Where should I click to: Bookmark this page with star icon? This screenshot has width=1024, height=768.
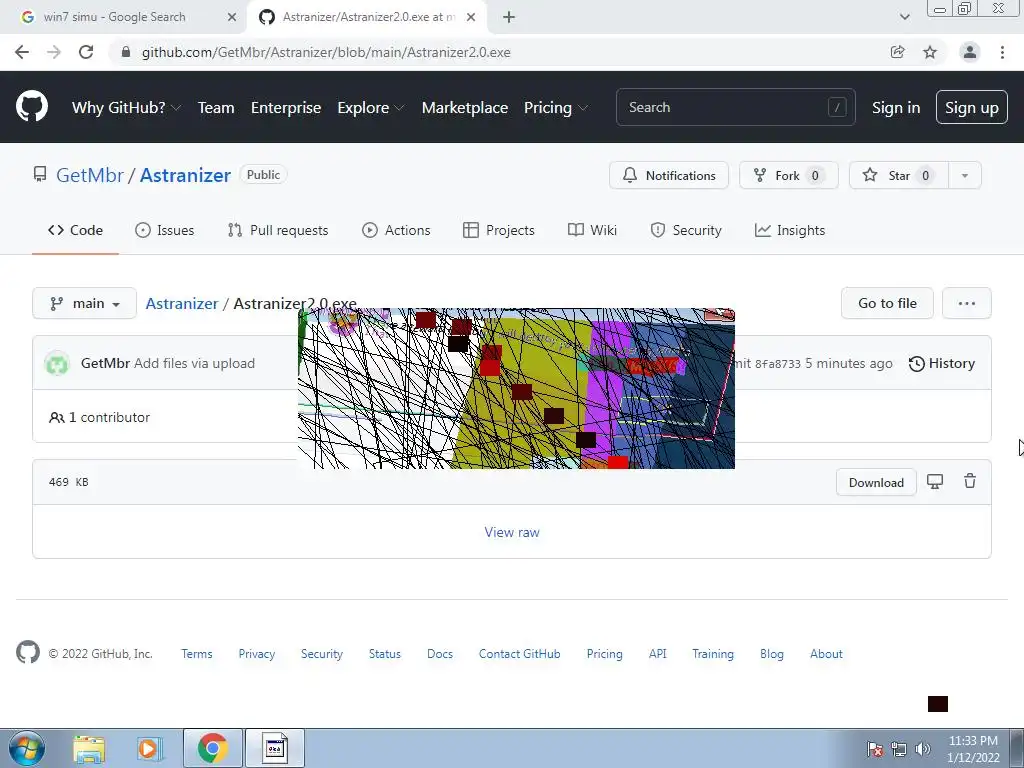tap(930, 52)
